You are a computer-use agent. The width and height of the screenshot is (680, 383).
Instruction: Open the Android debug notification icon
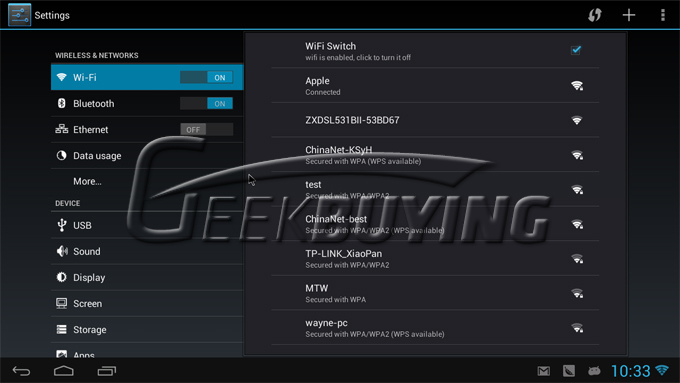coord(594,371)
